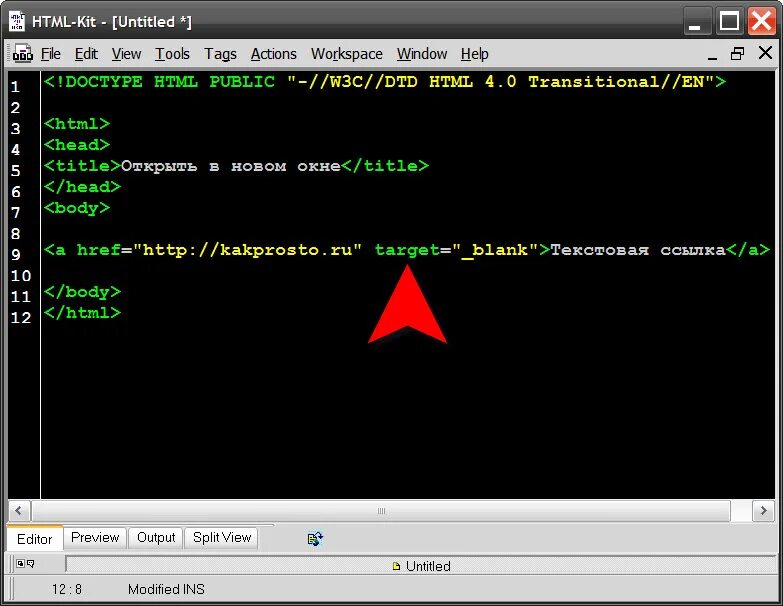Screen dimensions: 783x606
Task: Click the opening <html> tag on line 3
Action: pyautogui.click(x=76, y=124)
